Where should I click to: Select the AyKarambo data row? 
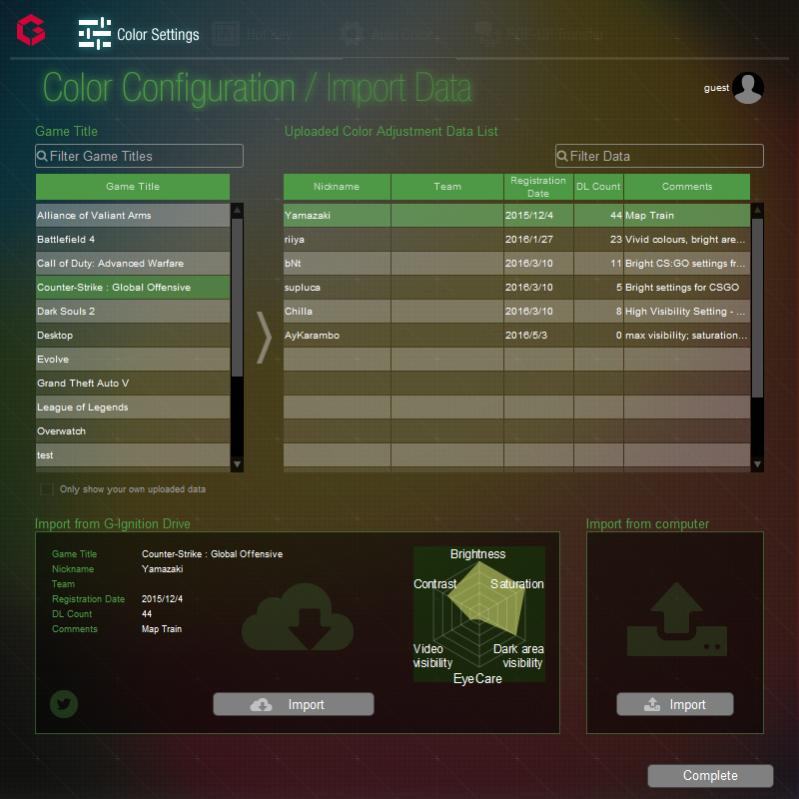pyautogui.click(x=517, y=335)
